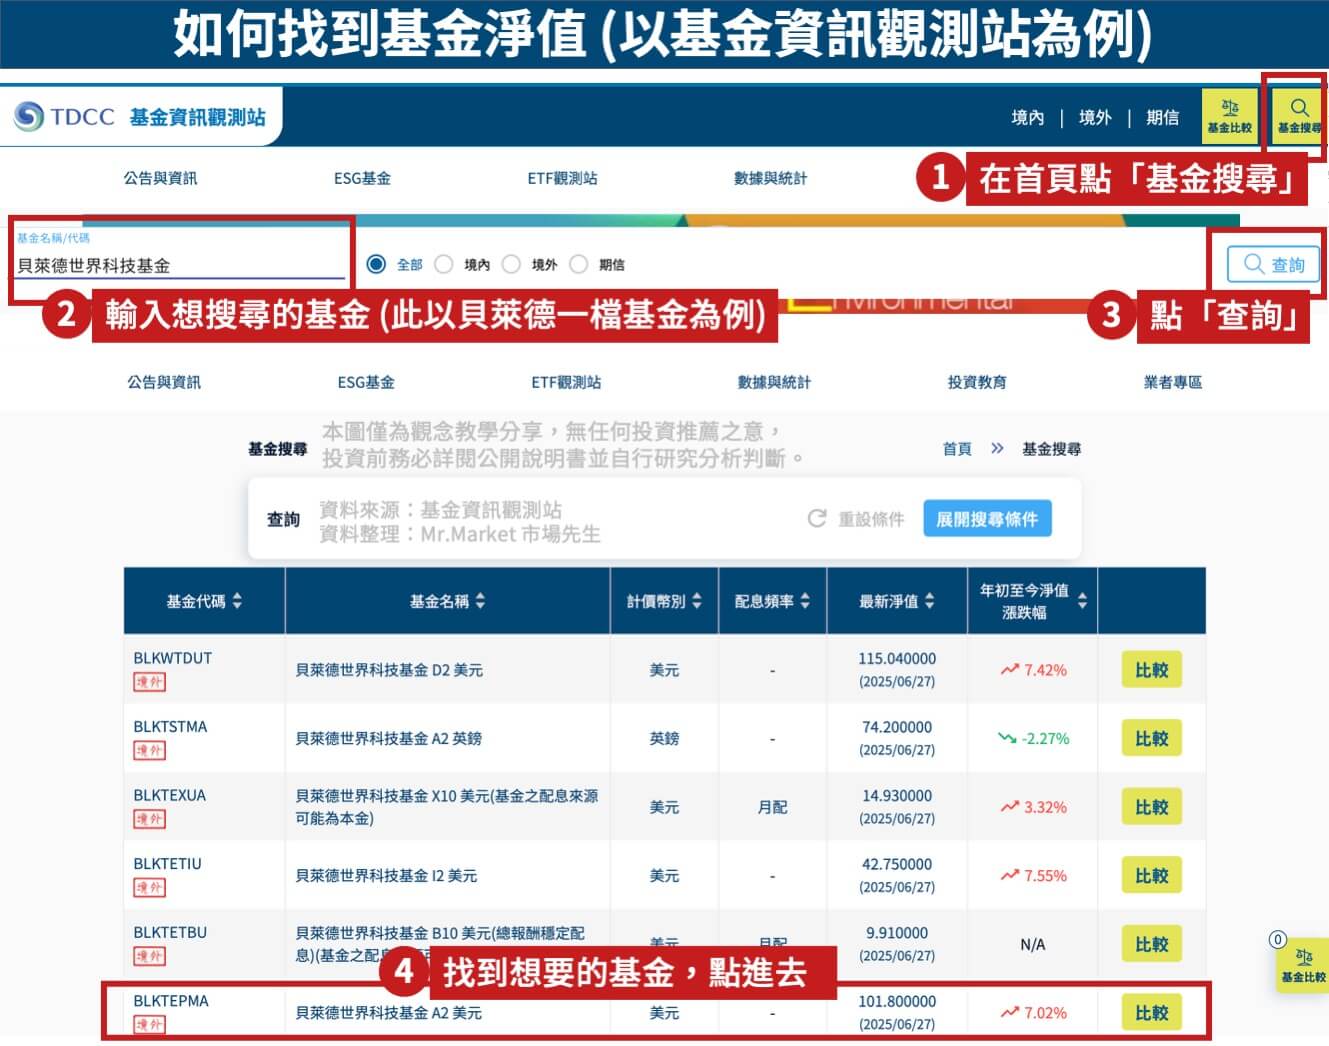Image resolution: width=1329 pixels, height=1046 pixels.
Task: Click the 境外 stamp under BLKTEXUA
Action: coord(149,819)
